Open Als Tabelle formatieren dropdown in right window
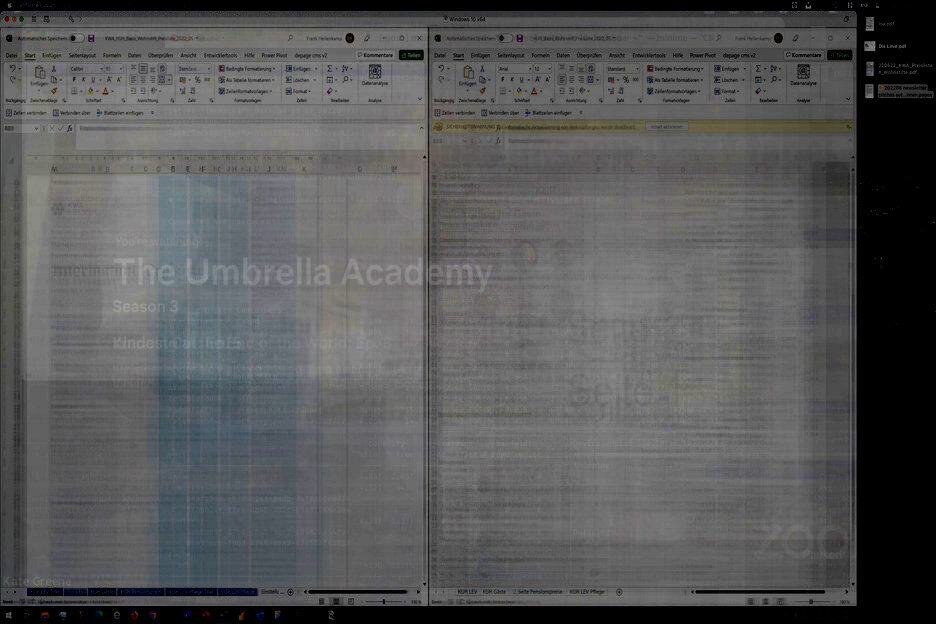Image resolution: width=936 pixels, height=624 pixels. tap(675, 80)
